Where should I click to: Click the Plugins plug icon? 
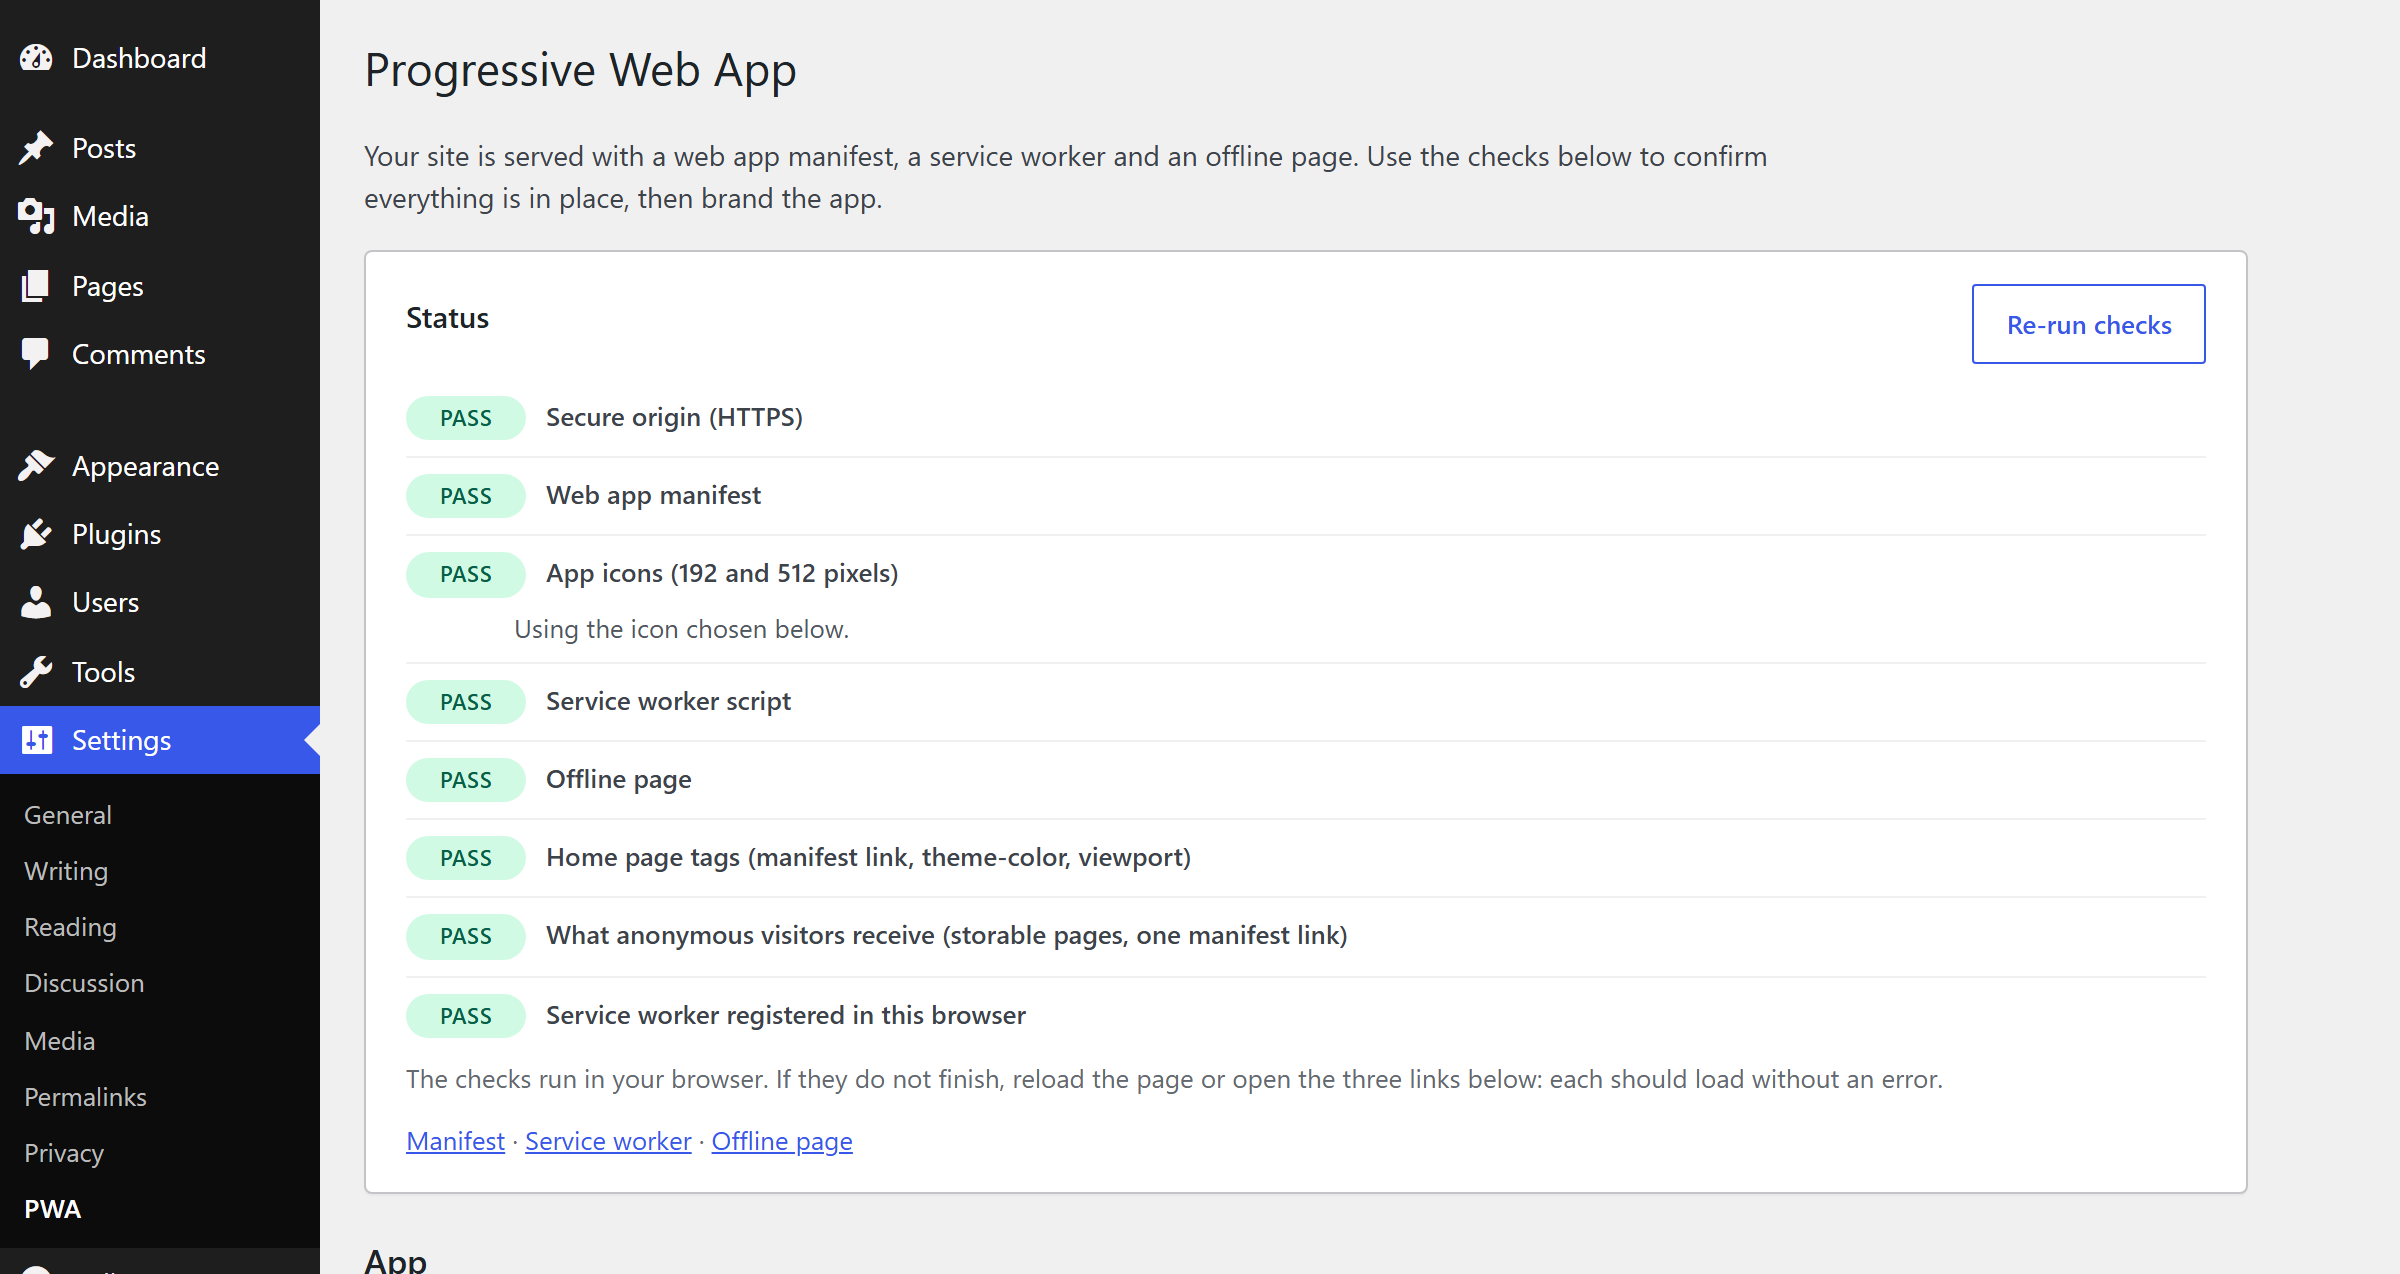[36, 534]
